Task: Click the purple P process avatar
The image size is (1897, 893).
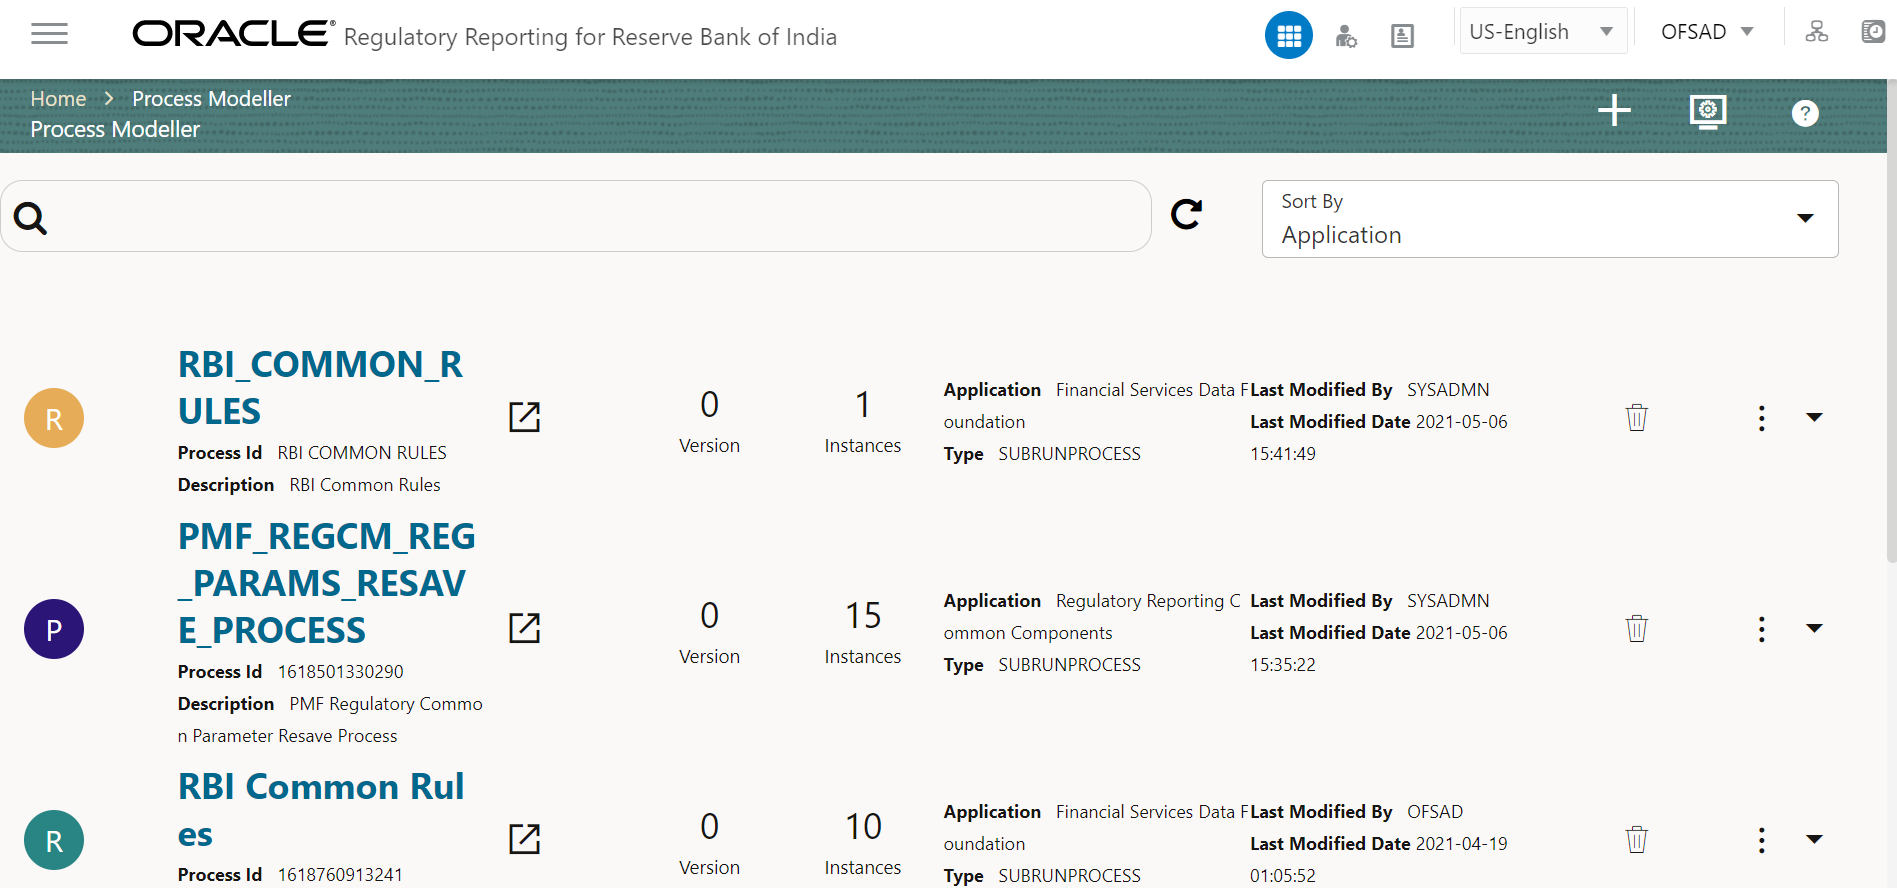Action: pyautogui.click(x=54, y=629)
